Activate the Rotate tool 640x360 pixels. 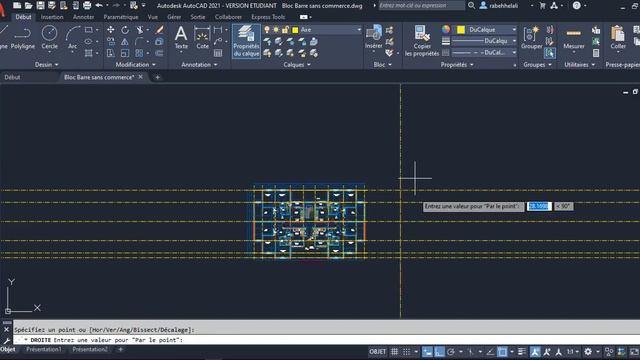(125, 30)
